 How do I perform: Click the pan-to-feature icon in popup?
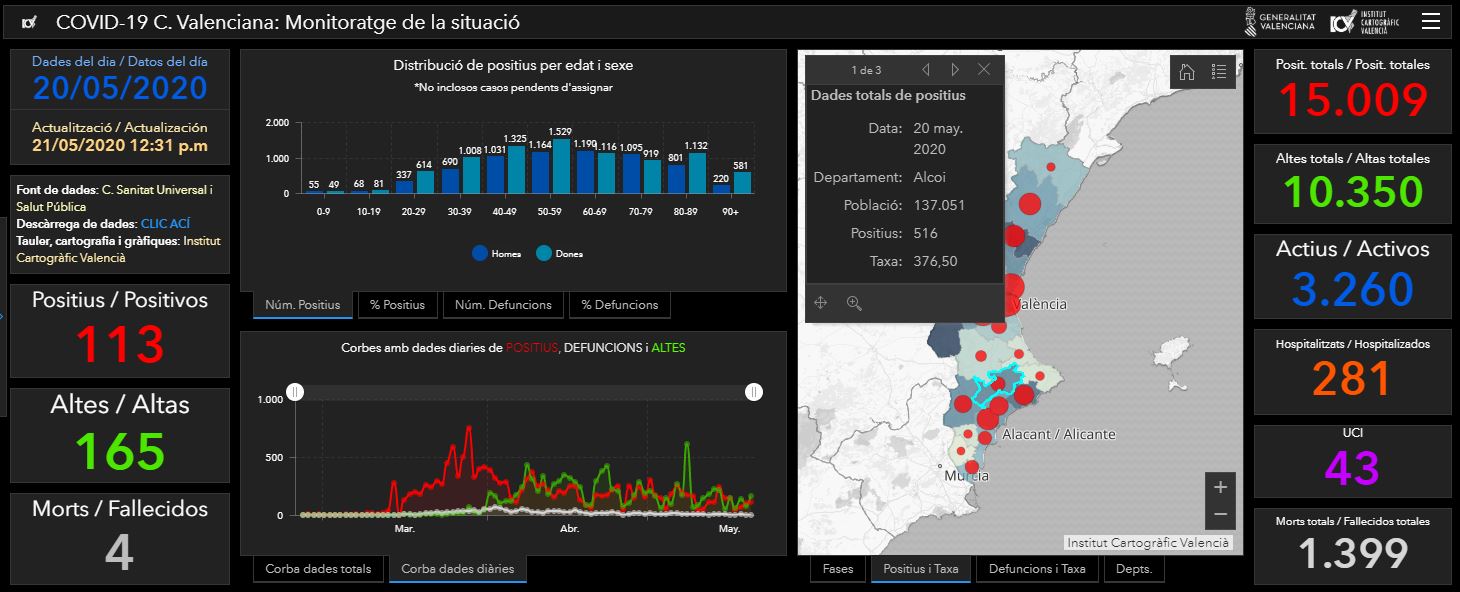click(x=821, y=303)
